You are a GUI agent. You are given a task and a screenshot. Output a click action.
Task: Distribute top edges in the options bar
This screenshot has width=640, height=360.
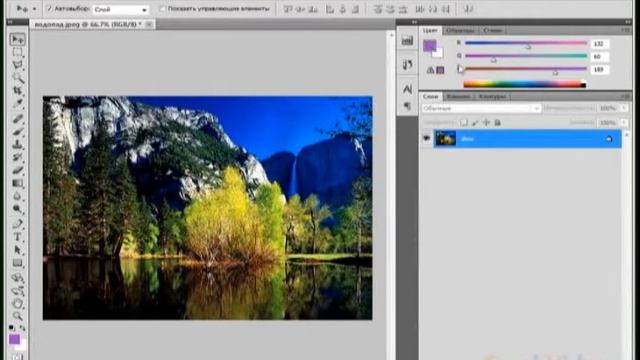[x=378, y=9]
